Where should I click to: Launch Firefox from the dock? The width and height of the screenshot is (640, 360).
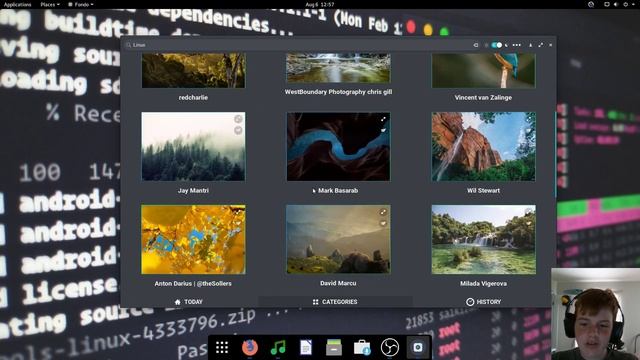click(250, 347)
